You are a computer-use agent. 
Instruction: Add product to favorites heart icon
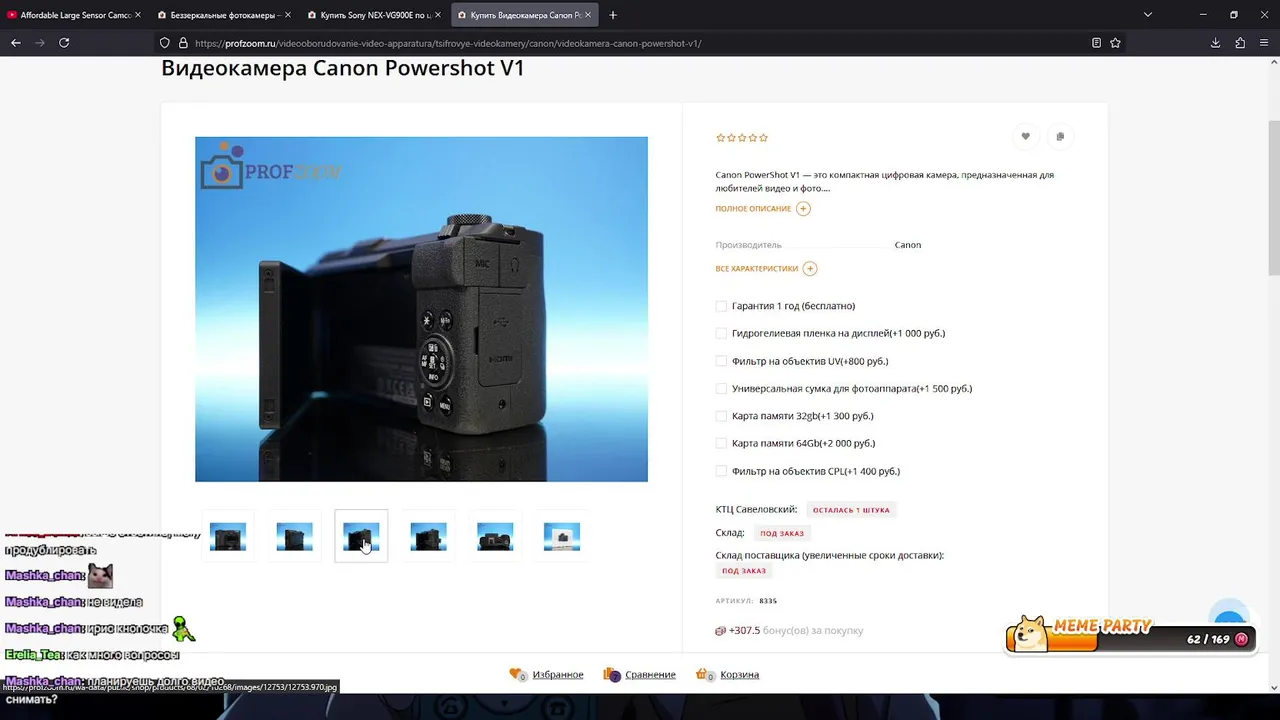(1025, 136)
